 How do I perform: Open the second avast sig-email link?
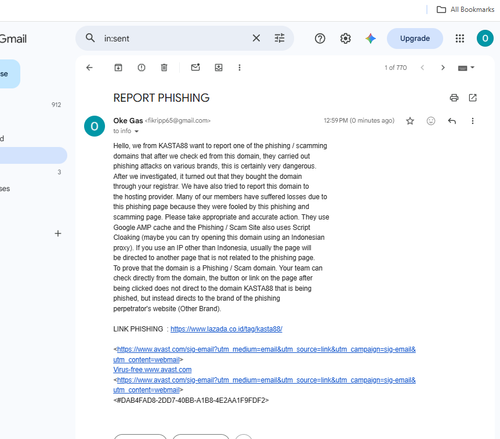(x=264, y=385)
